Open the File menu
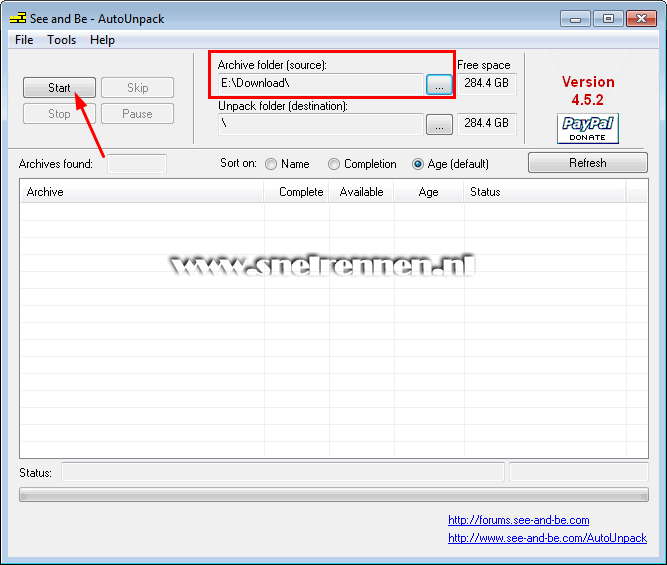Image resolution: width=667 pixels, height=565 pixels. pos(24,40)
